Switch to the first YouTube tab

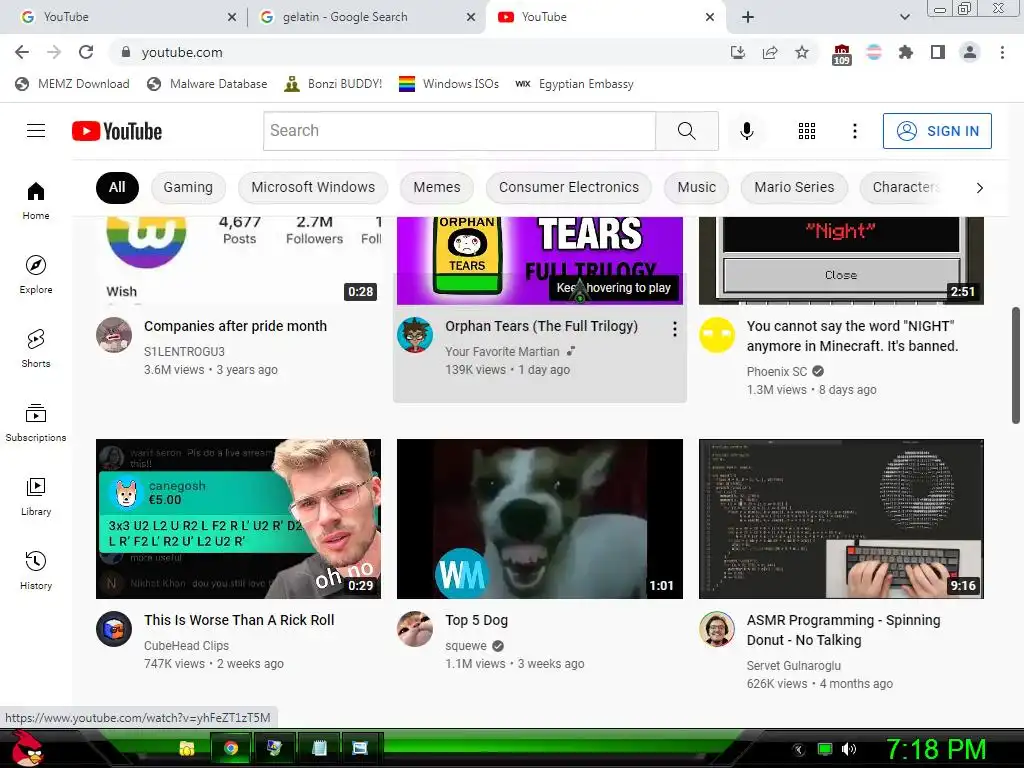(127, 17)
